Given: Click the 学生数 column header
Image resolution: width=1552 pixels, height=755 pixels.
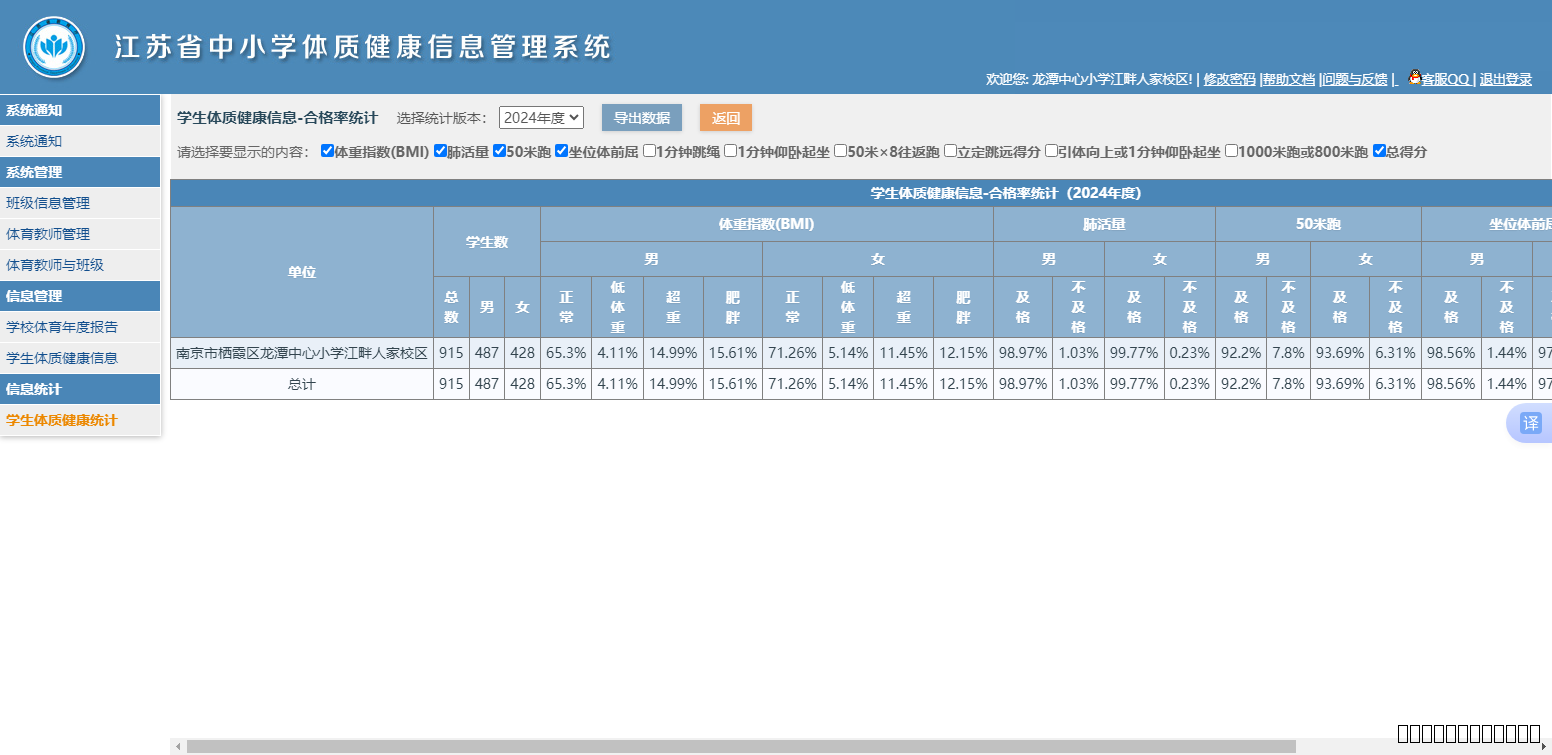Looking at the screenshot, I should [x=487, y=241].
